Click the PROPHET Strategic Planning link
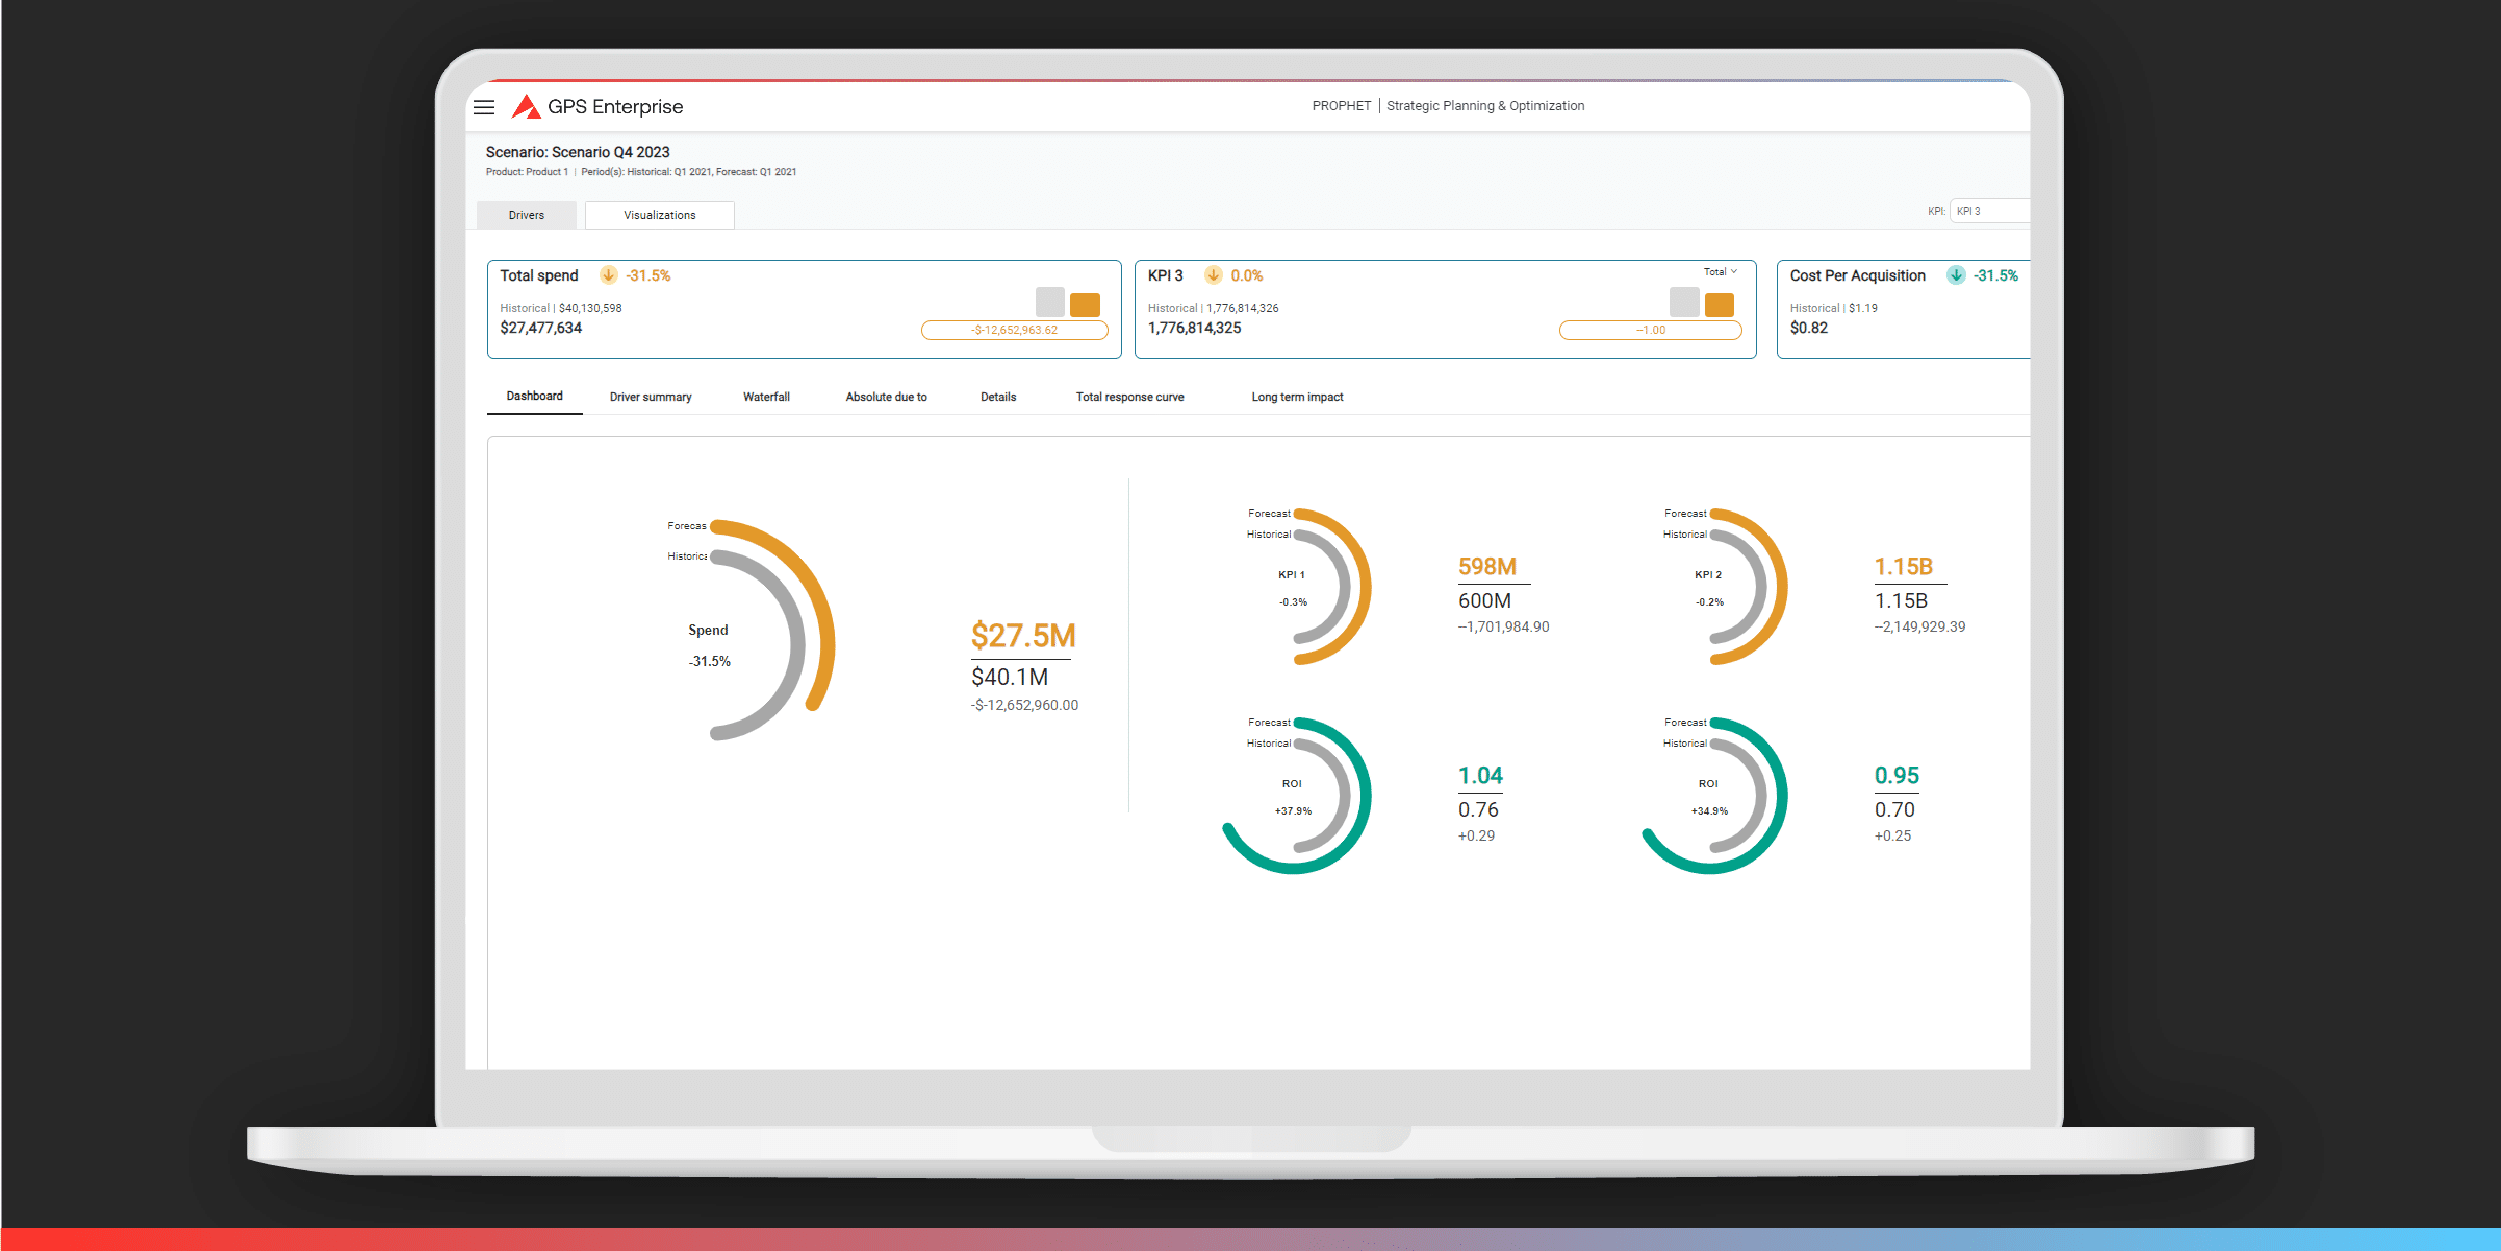 [x=1447, y=105]
